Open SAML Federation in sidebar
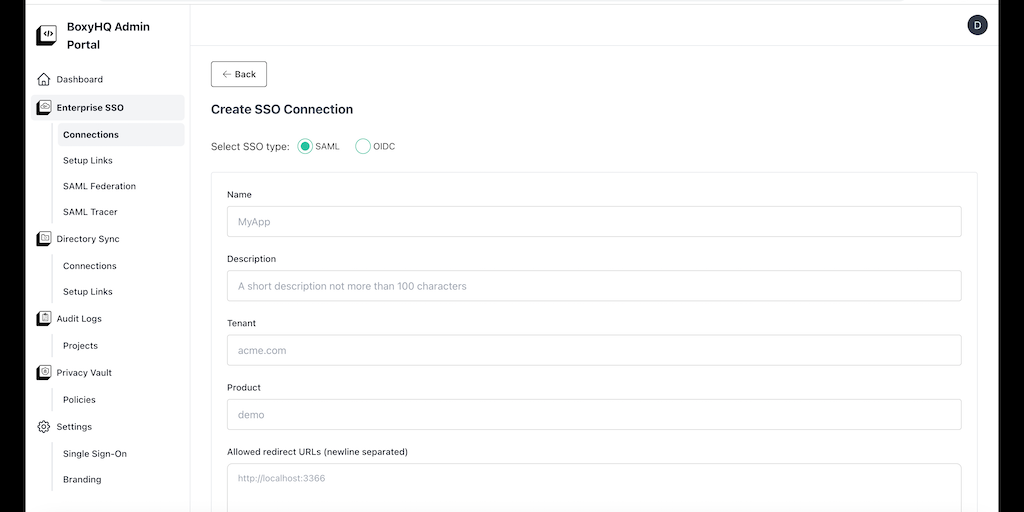The height and width of the screenshot is (512, 1024). [x=99, y=186]
